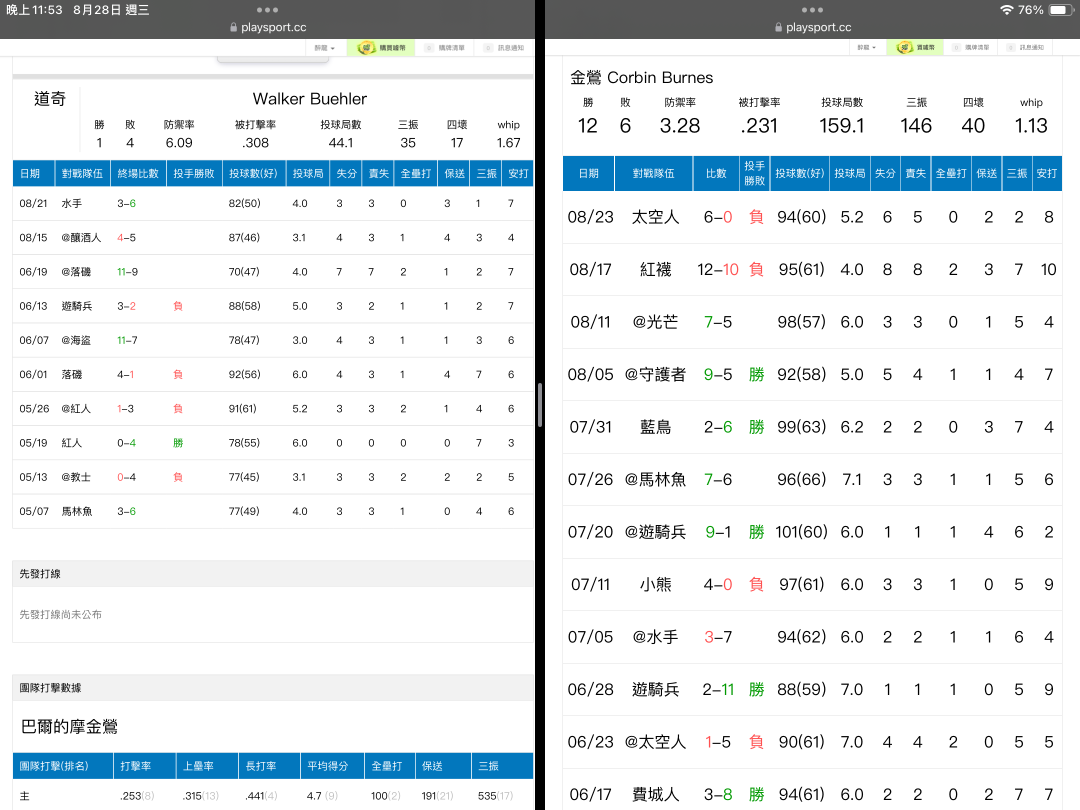Click the 平均得分 column in team batting table
Viewport: 1080px width, 810px height.
333,766
